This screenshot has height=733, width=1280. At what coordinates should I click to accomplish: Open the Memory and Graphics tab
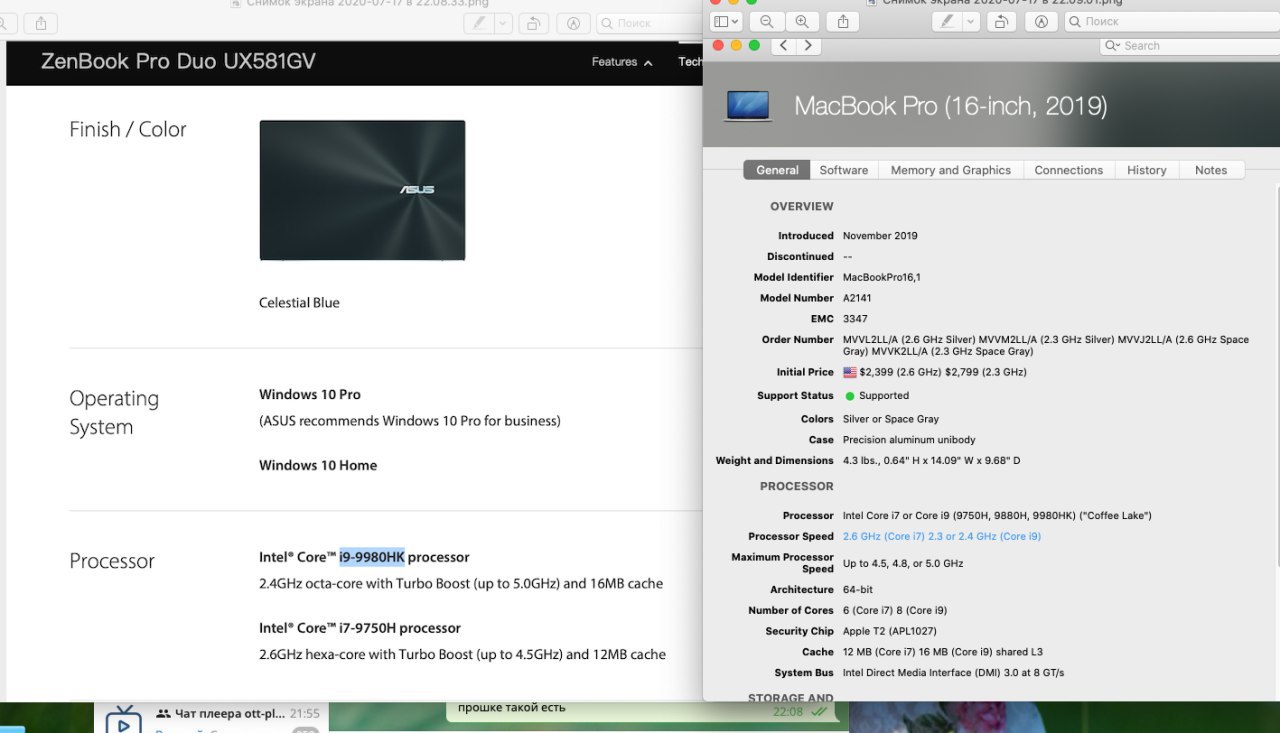click(x=951, y=170)
